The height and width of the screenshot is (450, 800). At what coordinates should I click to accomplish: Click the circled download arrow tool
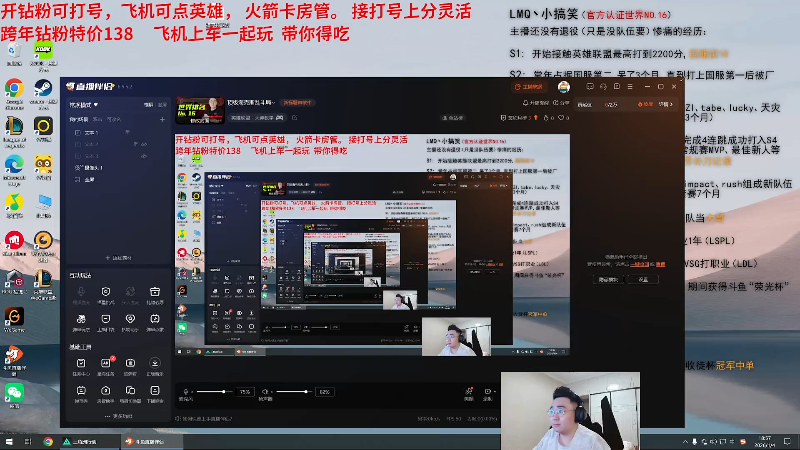[x=155, y=363]
